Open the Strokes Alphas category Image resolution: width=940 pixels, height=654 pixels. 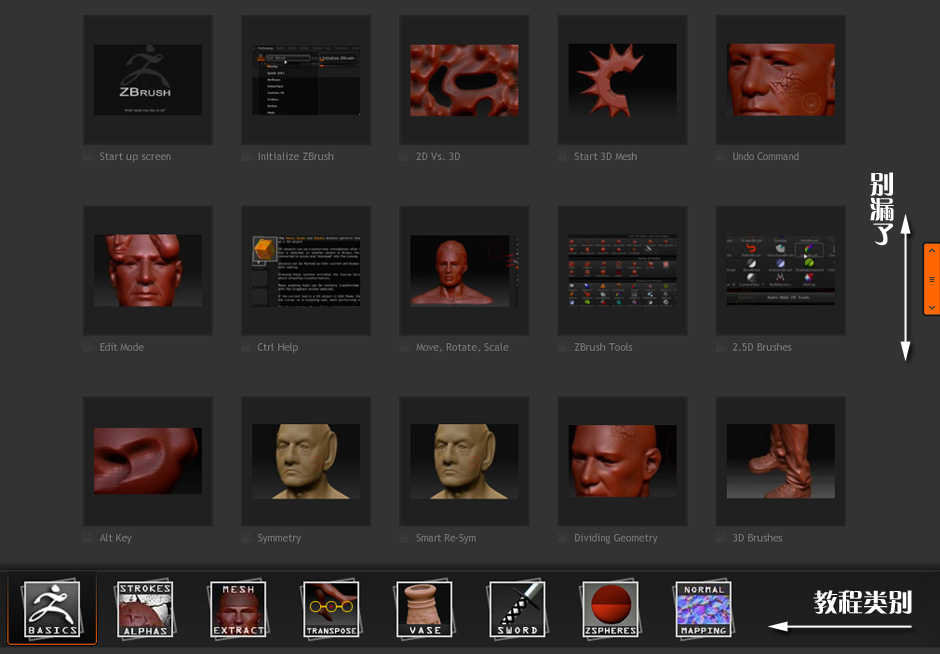pyautogui.click(x=145, y=608)
